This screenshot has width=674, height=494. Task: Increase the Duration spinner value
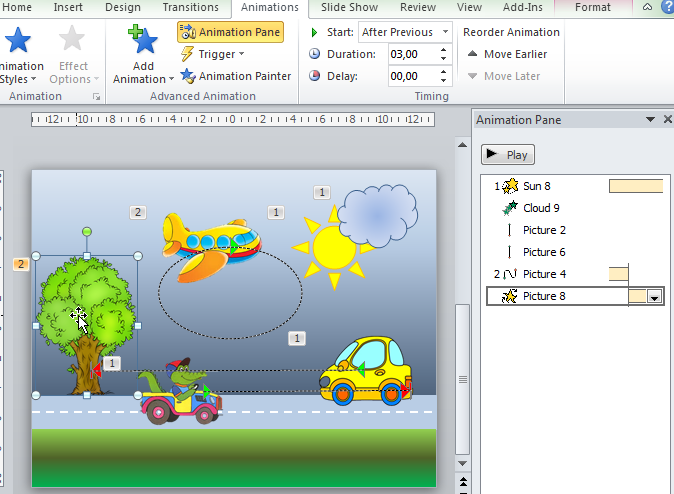[x=444, y=50]
